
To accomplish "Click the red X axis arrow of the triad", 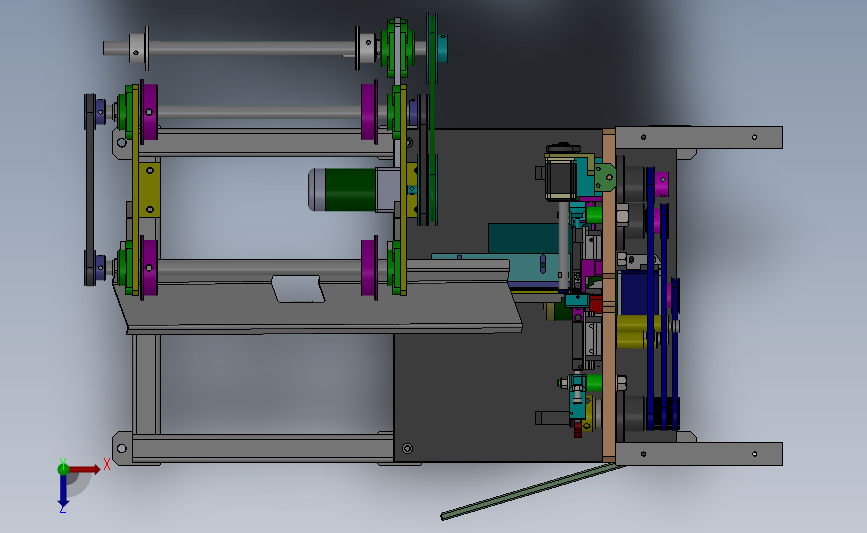I will pos(85,469).
